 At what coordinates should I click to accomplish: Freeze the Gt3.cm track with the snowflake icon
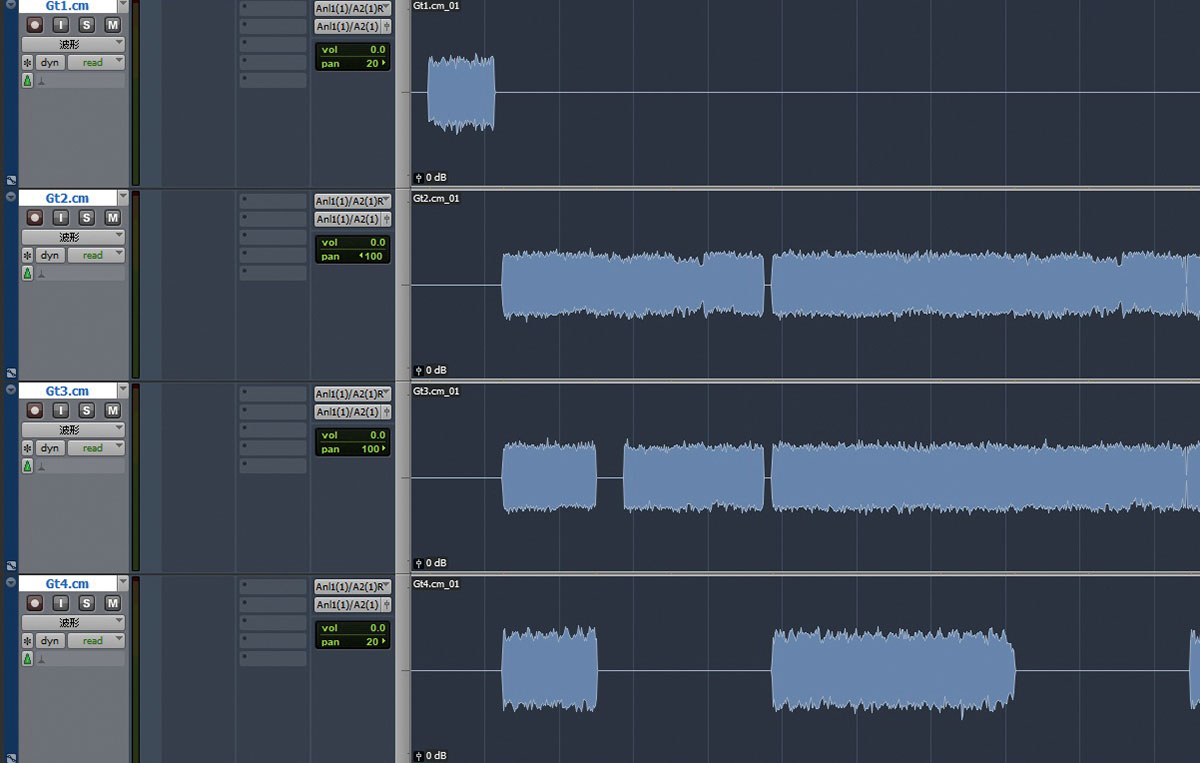tap(28, 448)
